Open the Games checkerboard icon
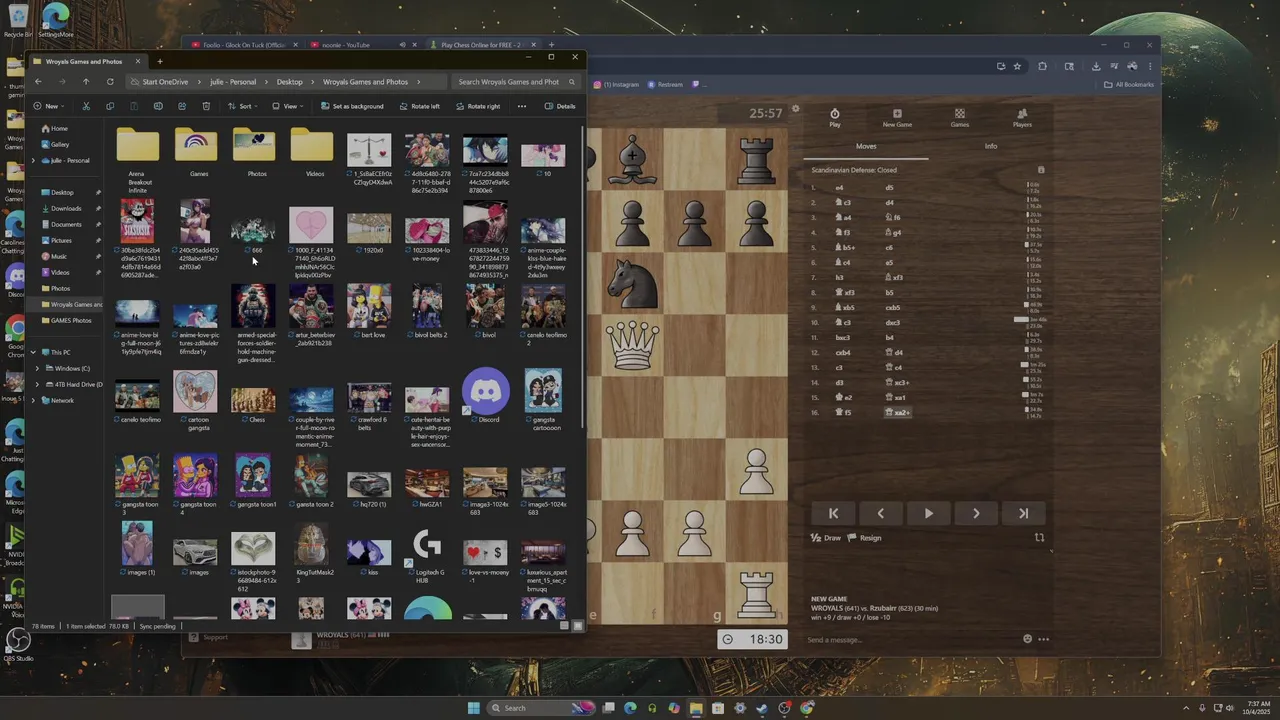Viewport: 1280px width, 720px height. [959, 114]
